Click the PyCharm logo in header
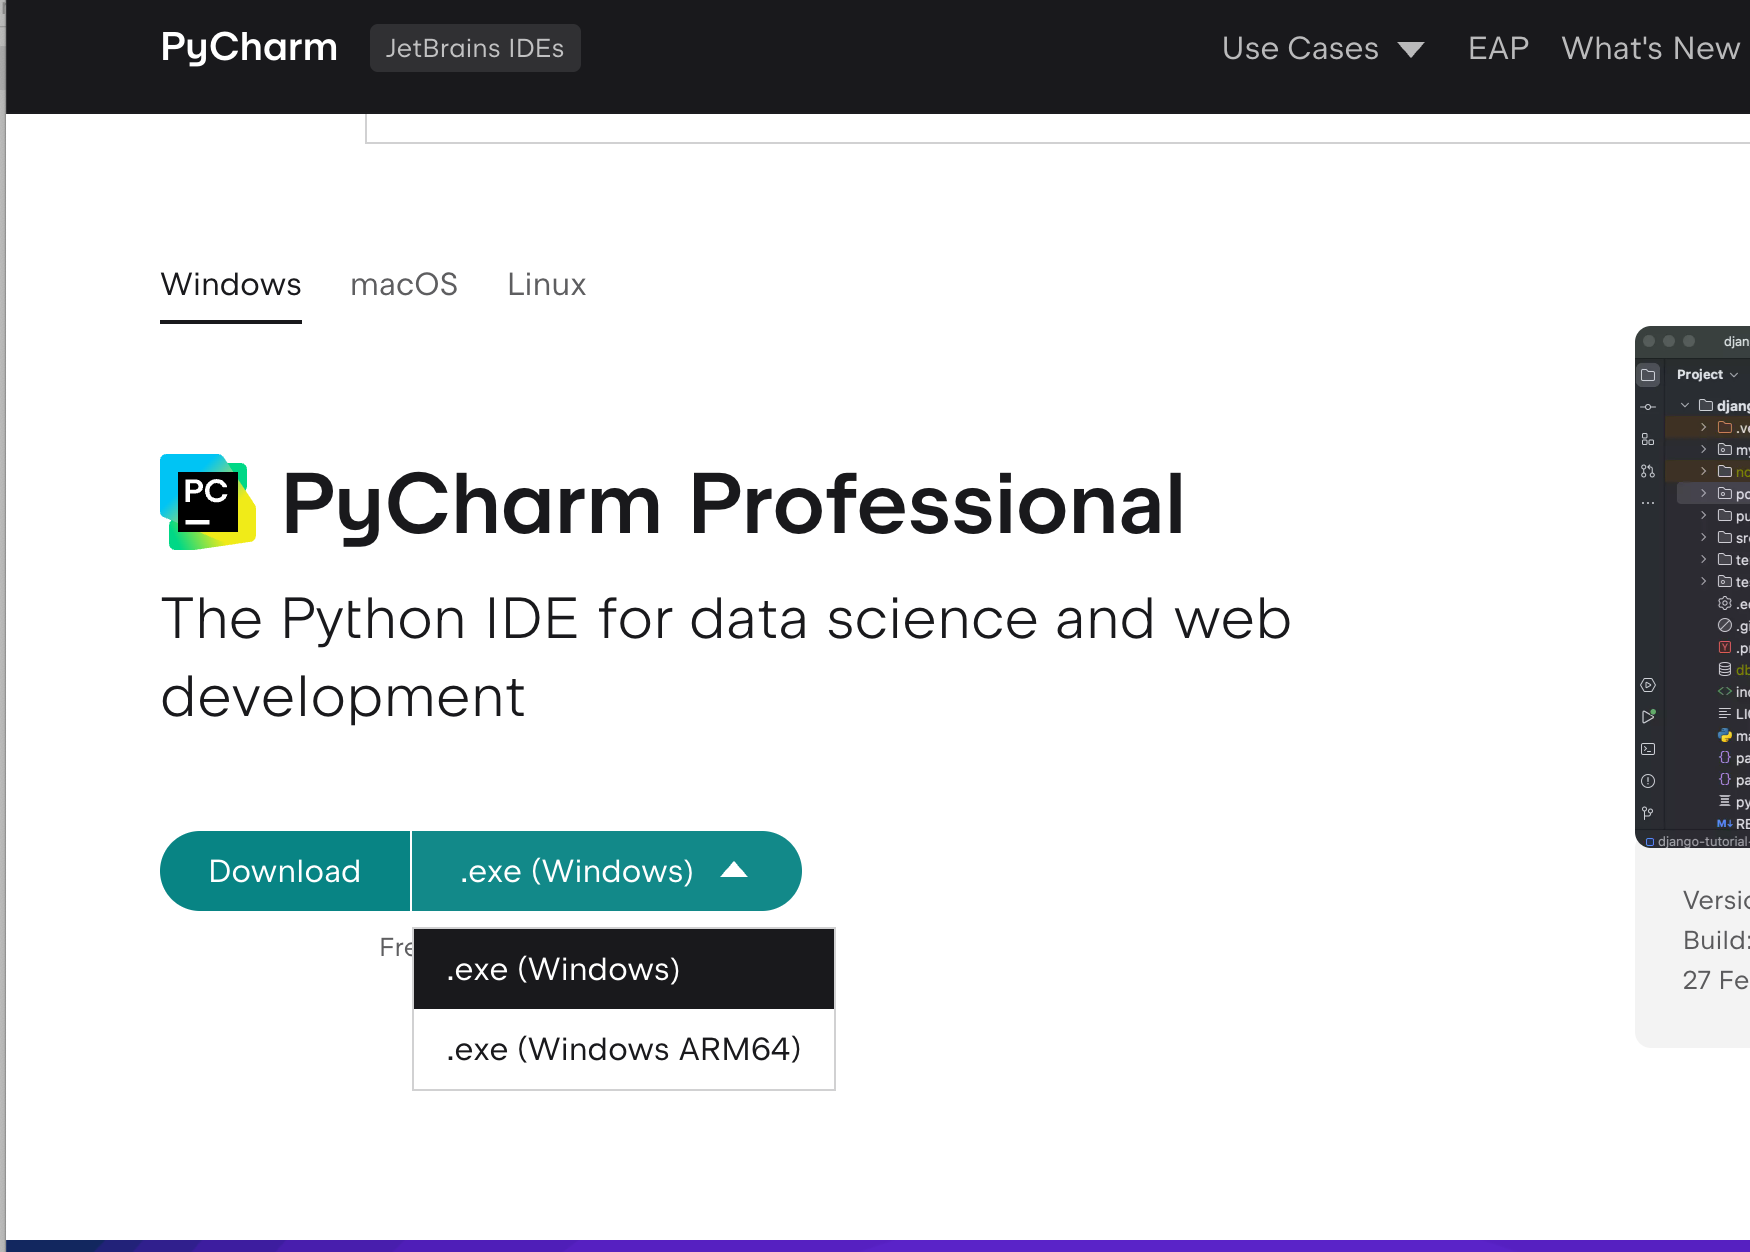 249,47
